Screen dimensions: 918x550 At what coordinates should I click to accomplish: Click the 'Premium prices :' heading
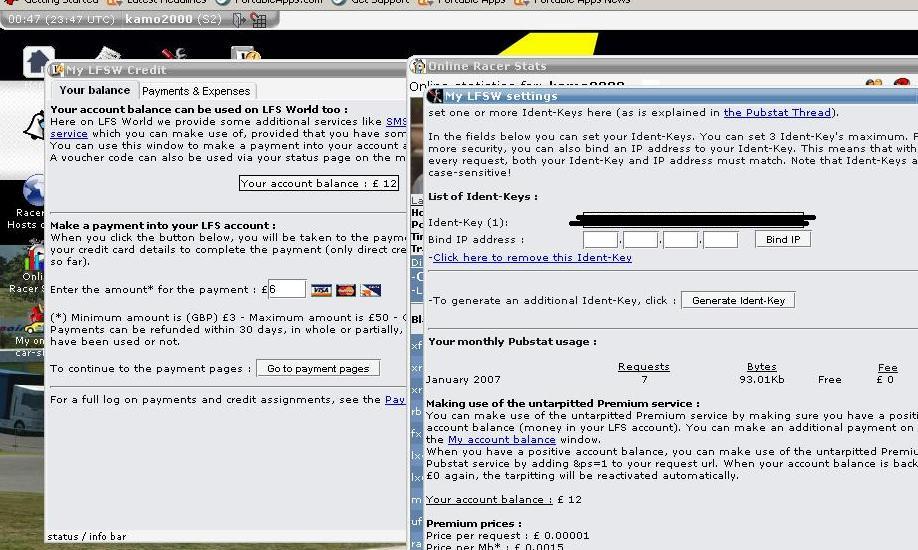point(474,524)
